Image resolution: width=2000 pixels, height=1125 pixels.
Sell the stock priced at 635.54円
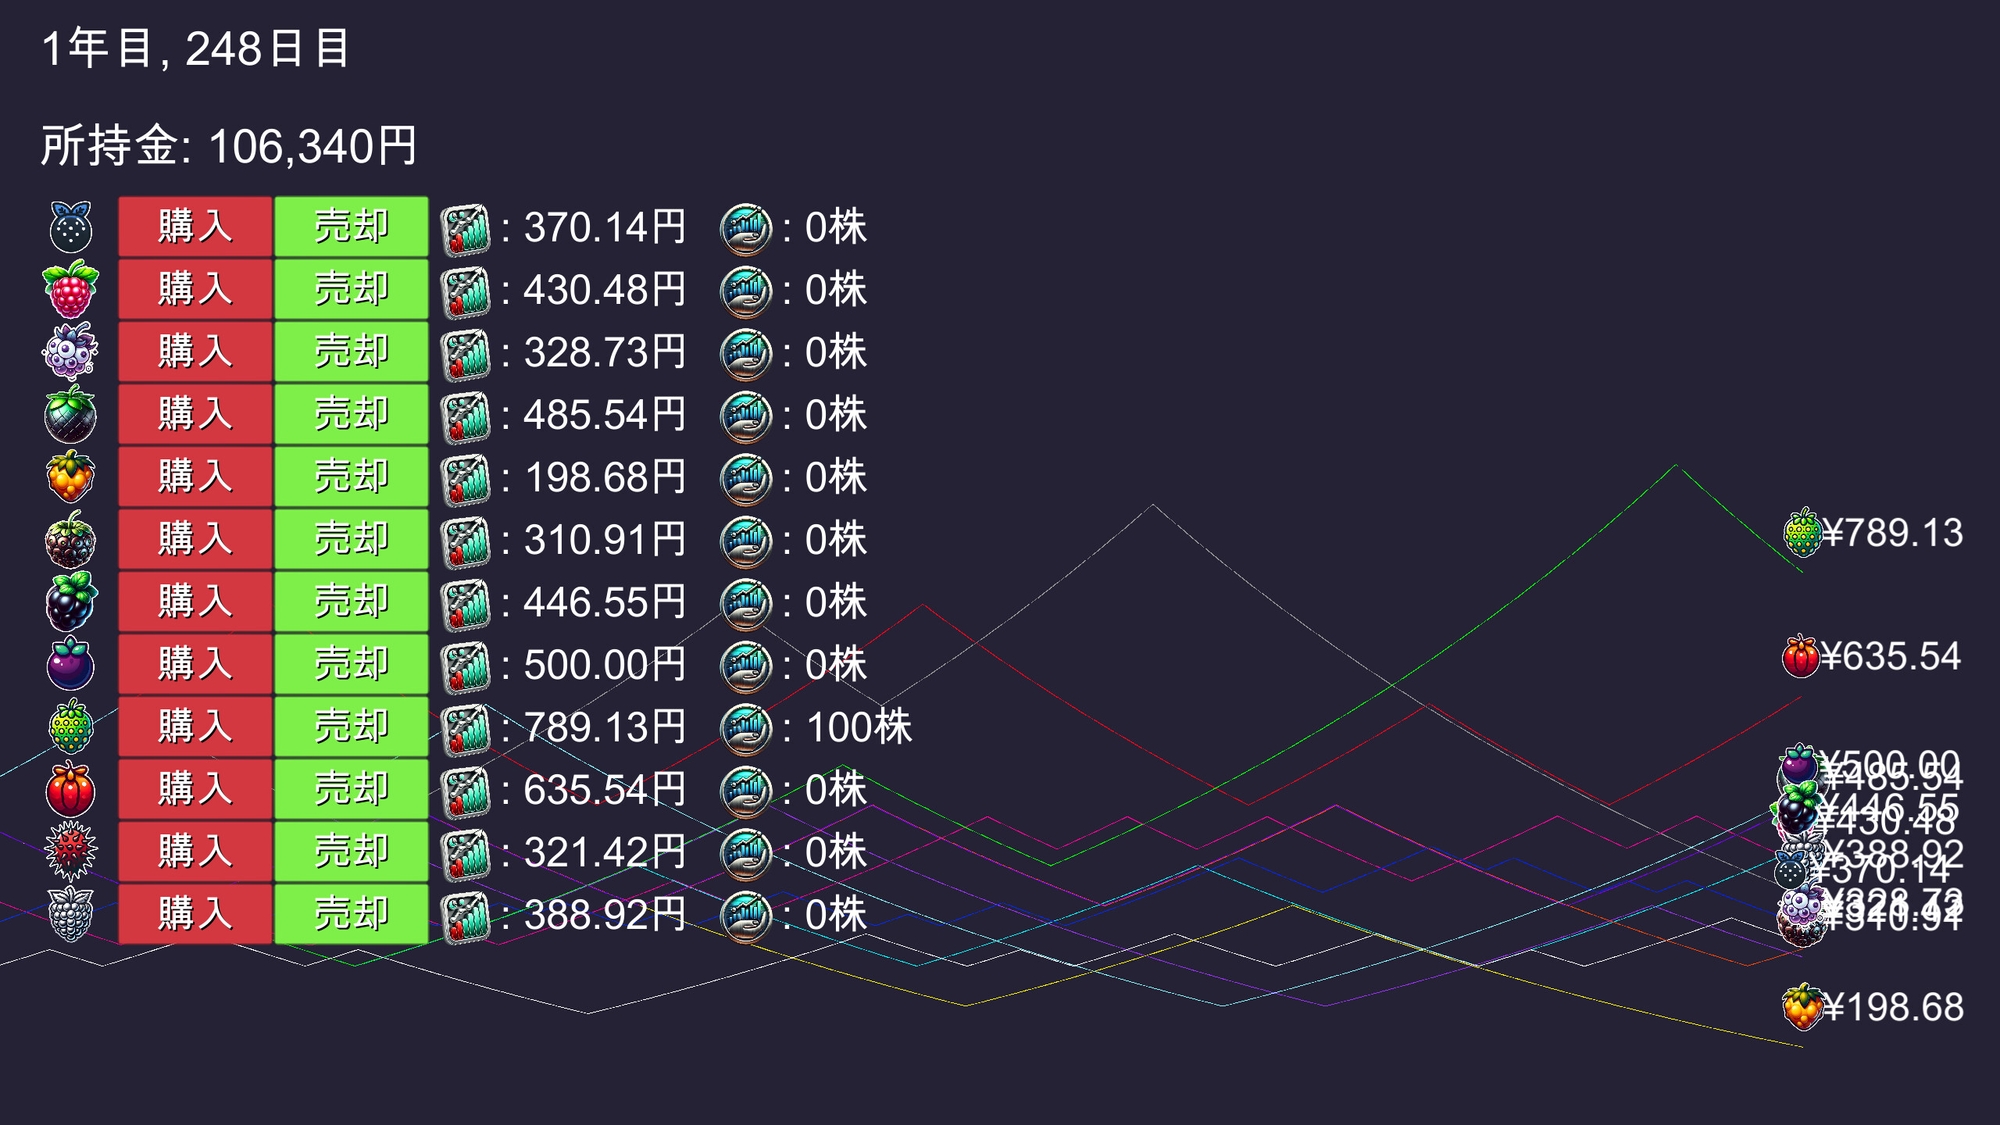(x=351, y=789)
